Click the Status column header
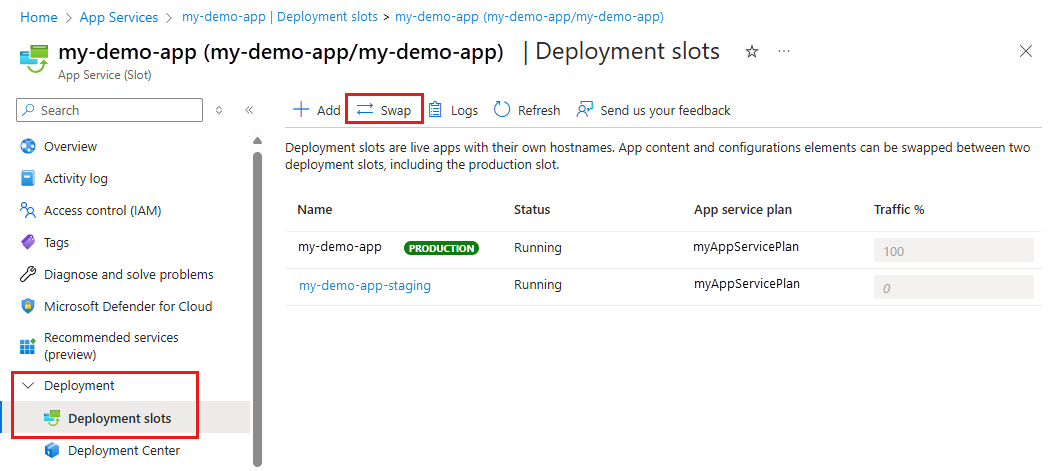 pyautogui.click(x=532, y=209)
